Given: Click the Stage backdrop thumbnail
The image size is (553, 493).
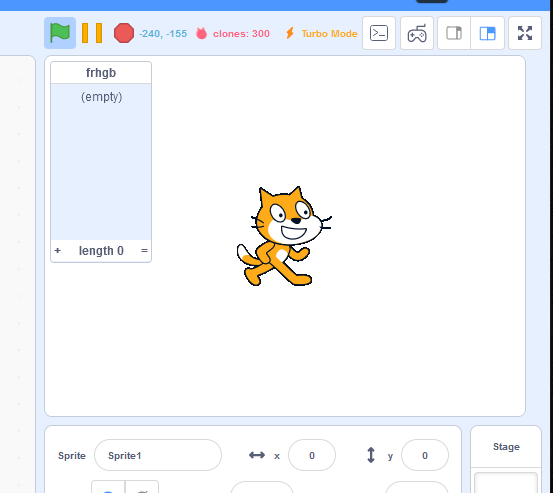Looking at the screenshot, I should coord(506,482).
